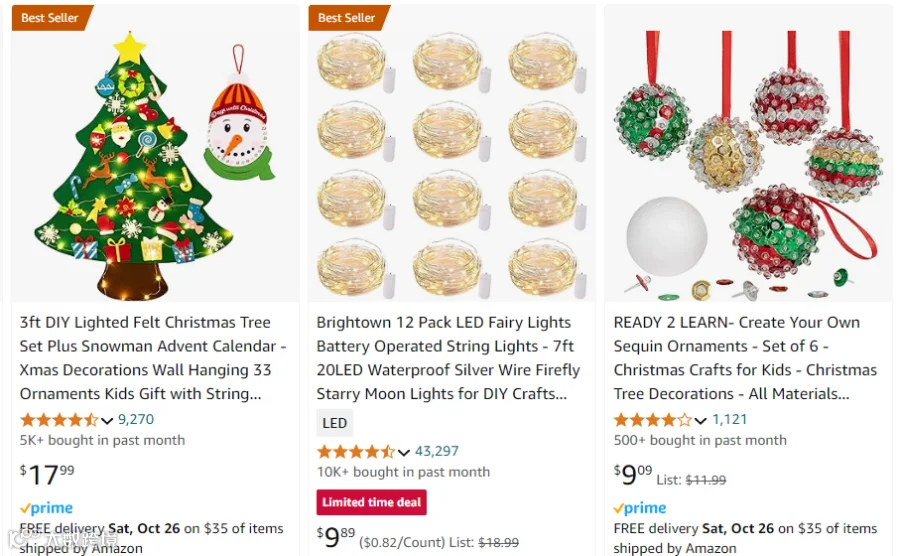900x556 pixels.
Task: Click the star rating of Brightown Fairy Lights
Action: point(356,452)
